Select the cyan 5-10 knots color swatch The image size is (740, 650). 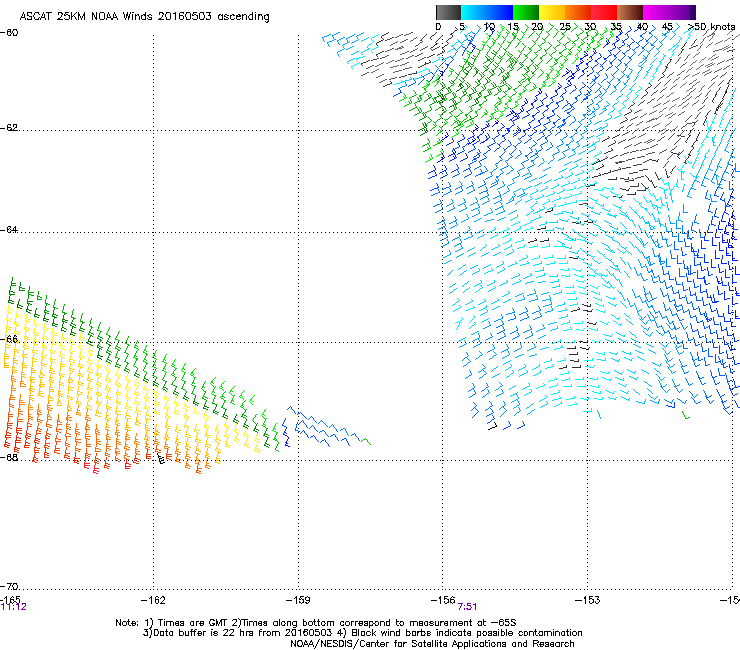[474, 12]
